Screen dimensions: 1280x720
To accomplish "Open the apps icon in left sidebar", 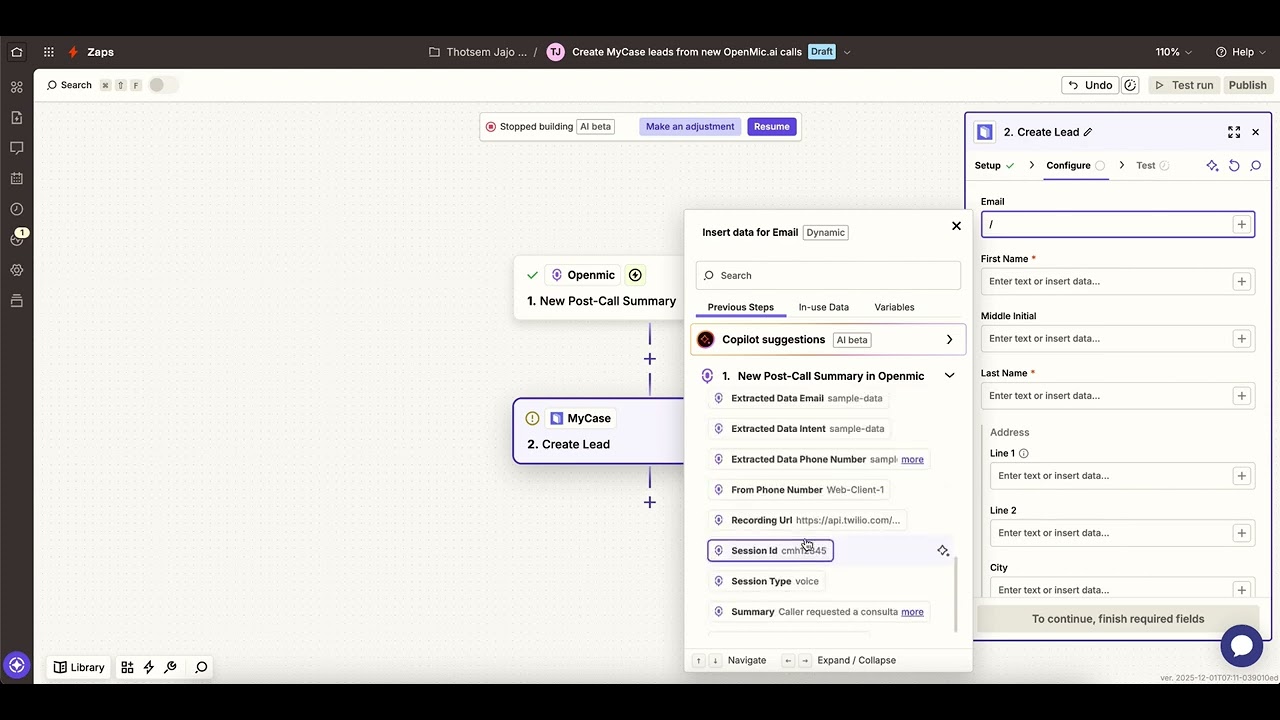I will tap(17, 88).
